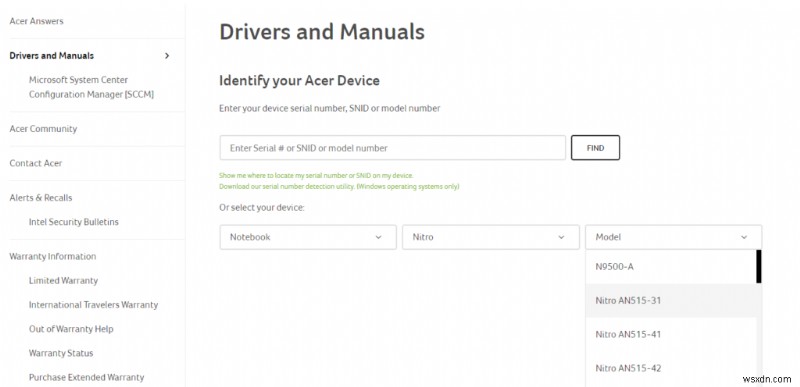800x387 pixels.
Task: Open Contact Acer page
Action: (x=36, y=163)
